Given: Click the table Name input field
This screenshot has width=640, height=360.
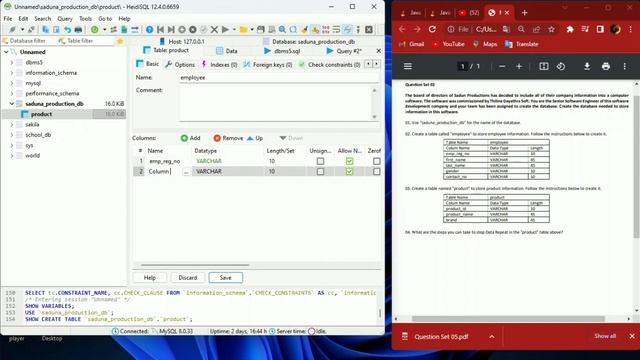Looking at the screenshot, I should (279, 78).
